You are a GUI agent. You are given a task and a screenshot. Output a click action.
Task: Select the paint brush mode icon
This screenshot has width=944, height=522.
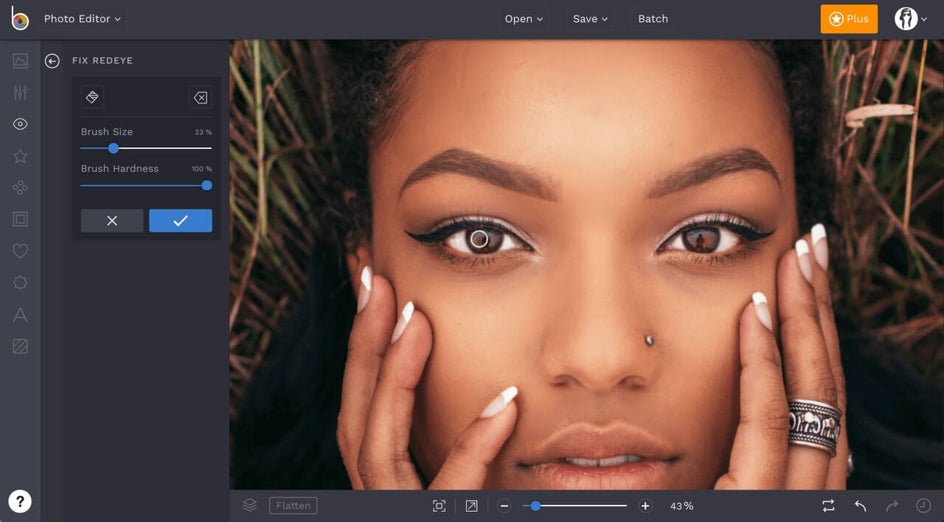[92, 97]
